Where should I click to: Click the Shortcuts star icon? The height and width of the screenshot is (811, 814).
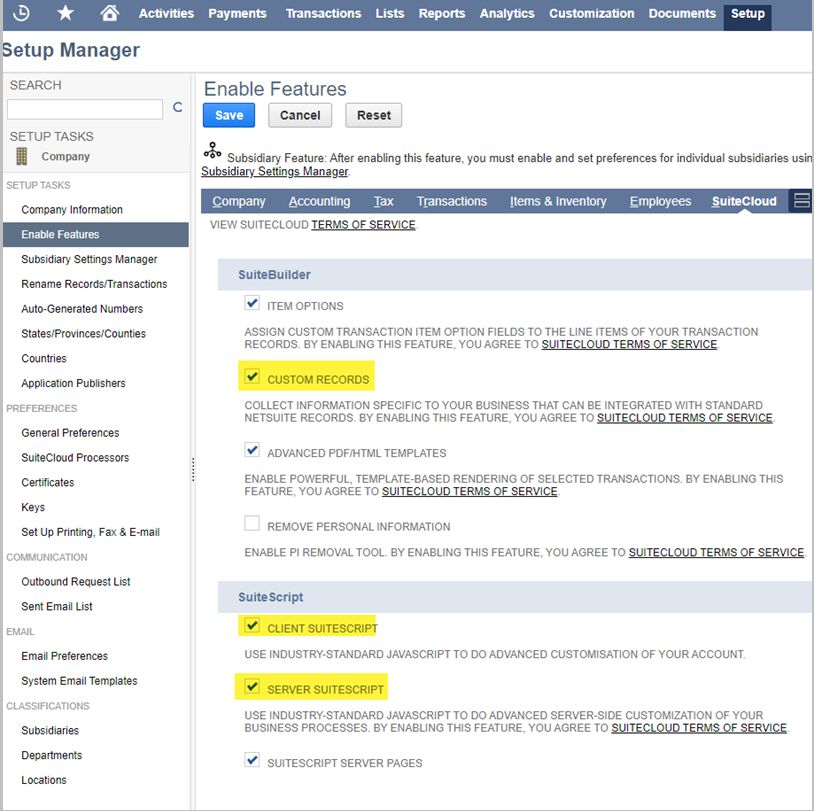(65, 12)
